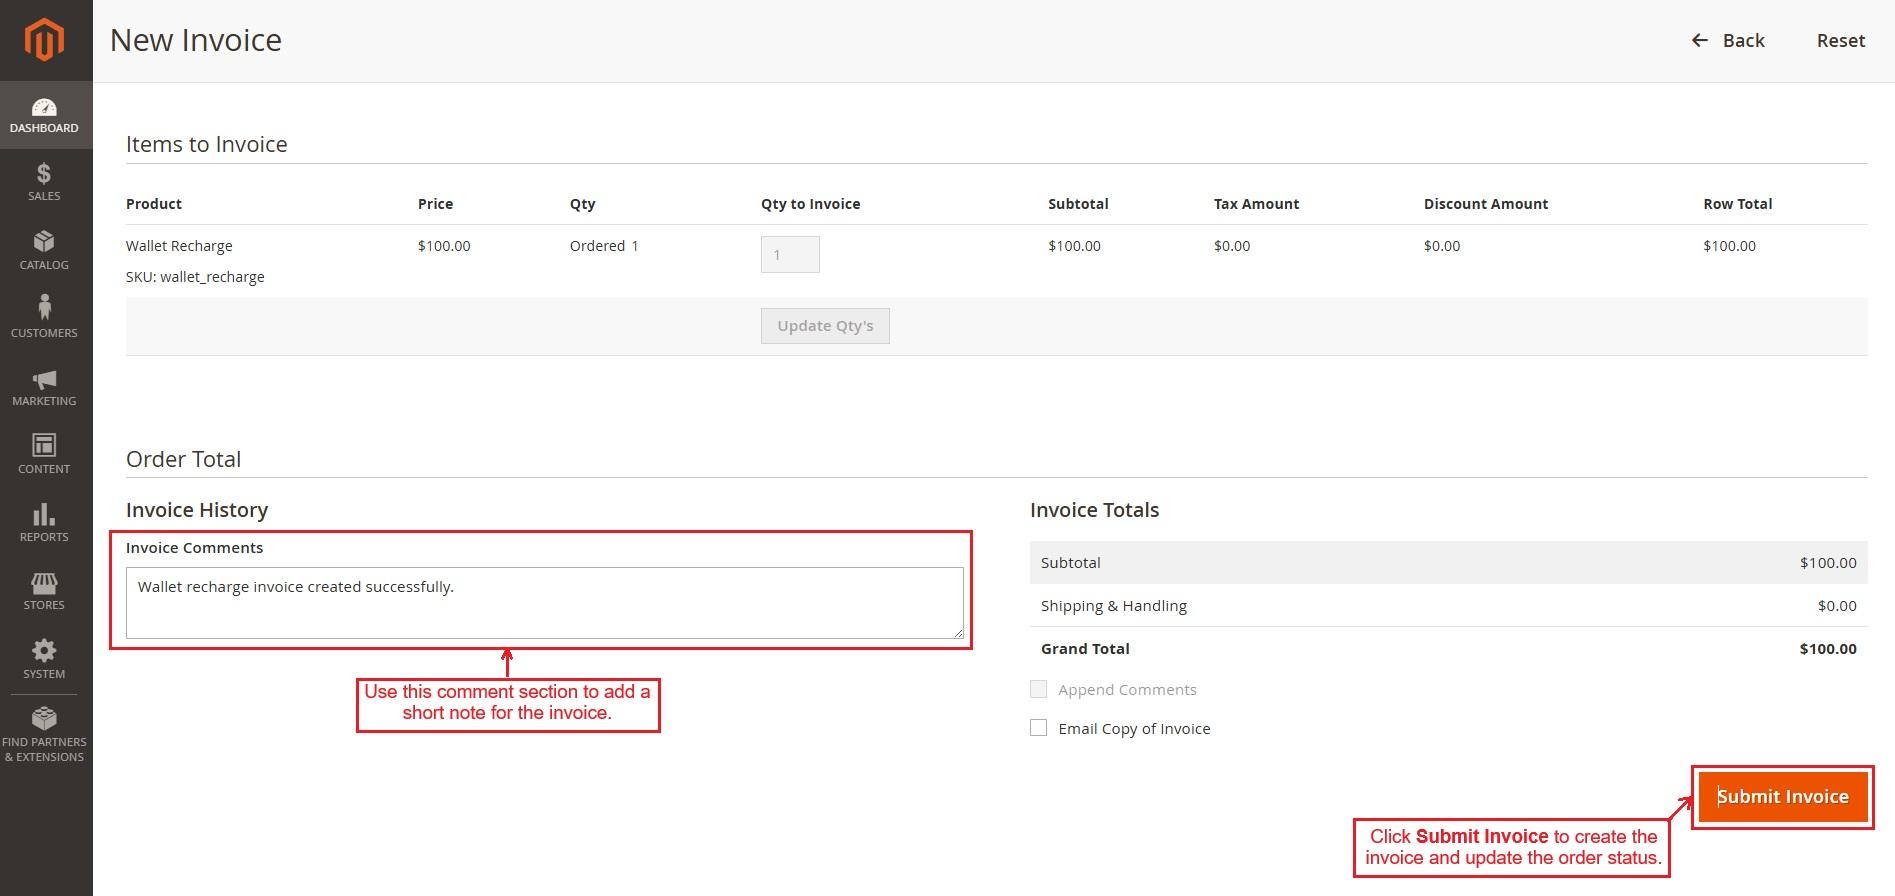Open the Catalog box icon
Viewport: 1895px width, 896px height.
tap(44, 242)
